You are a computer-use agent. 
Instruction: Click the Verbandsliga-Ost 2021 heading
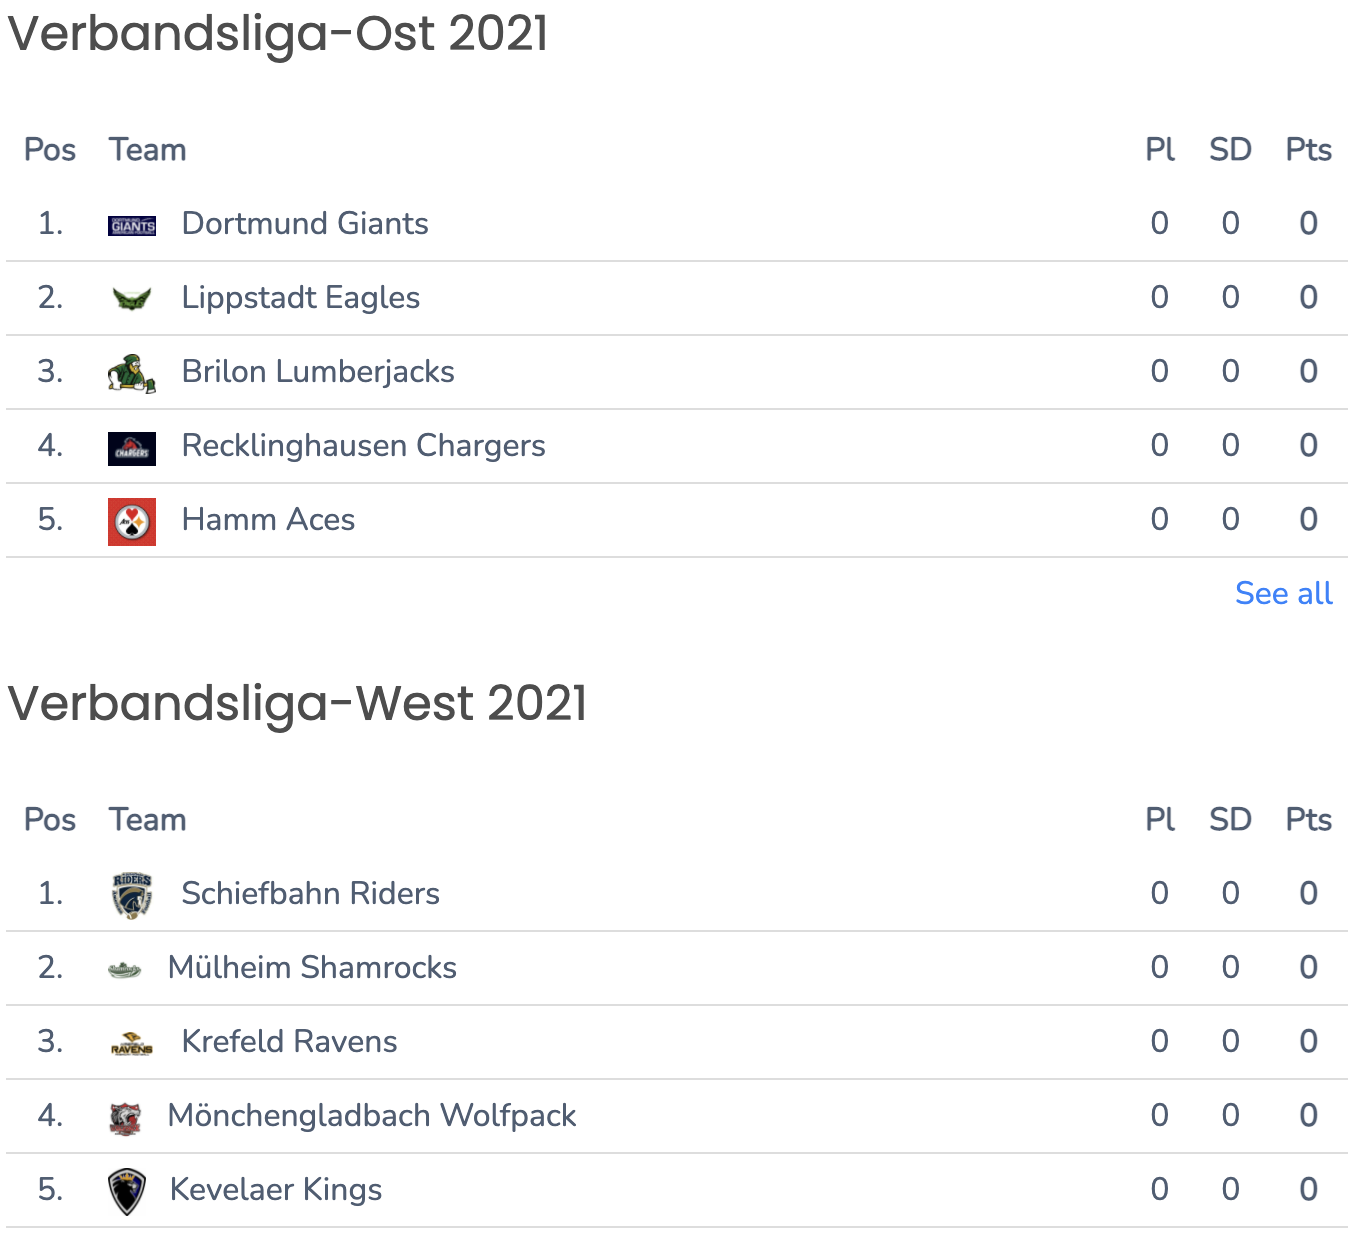coord(278,33)
